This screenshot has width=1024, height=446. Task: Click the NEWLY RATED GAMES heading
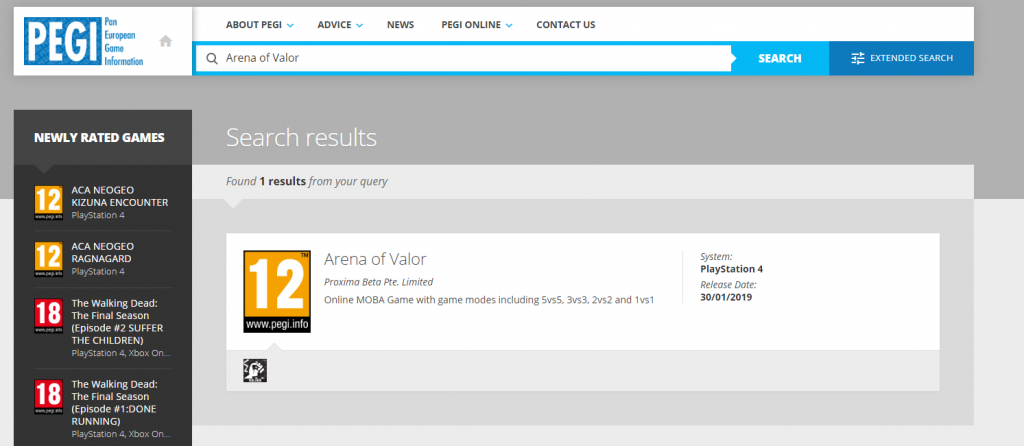tap(99, 138)
